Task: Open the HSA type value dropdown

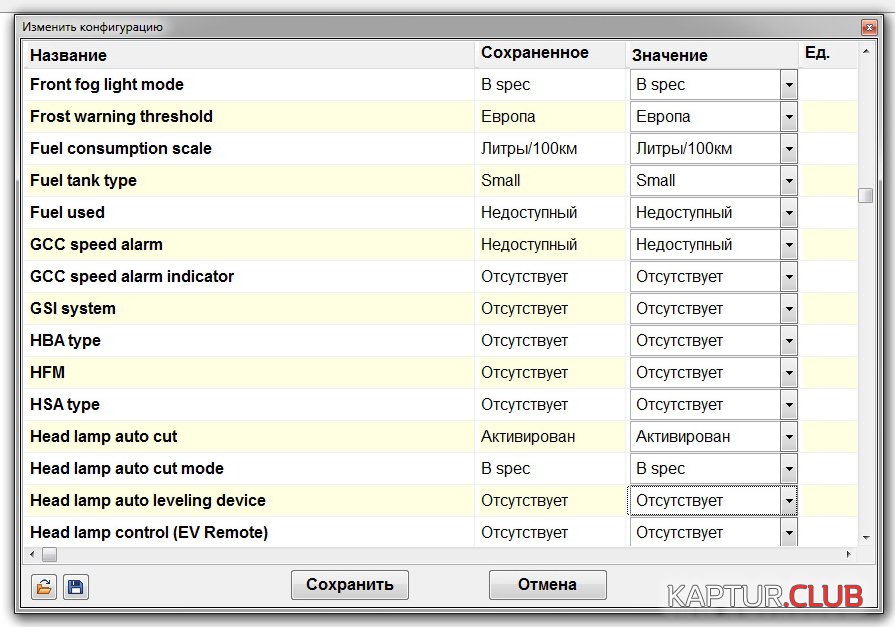Action: tap(788, 405)
